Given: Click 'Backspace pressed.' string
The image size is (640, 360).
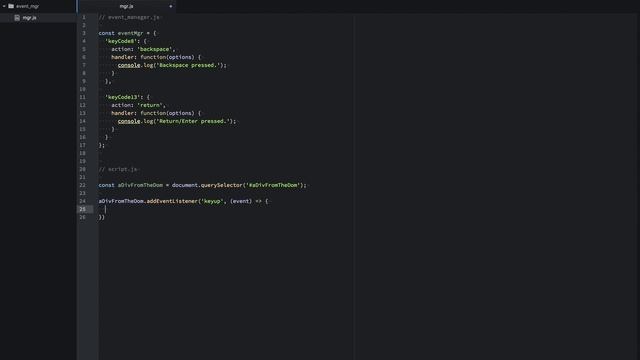Looking at the screenshot, I should point(188,65).
